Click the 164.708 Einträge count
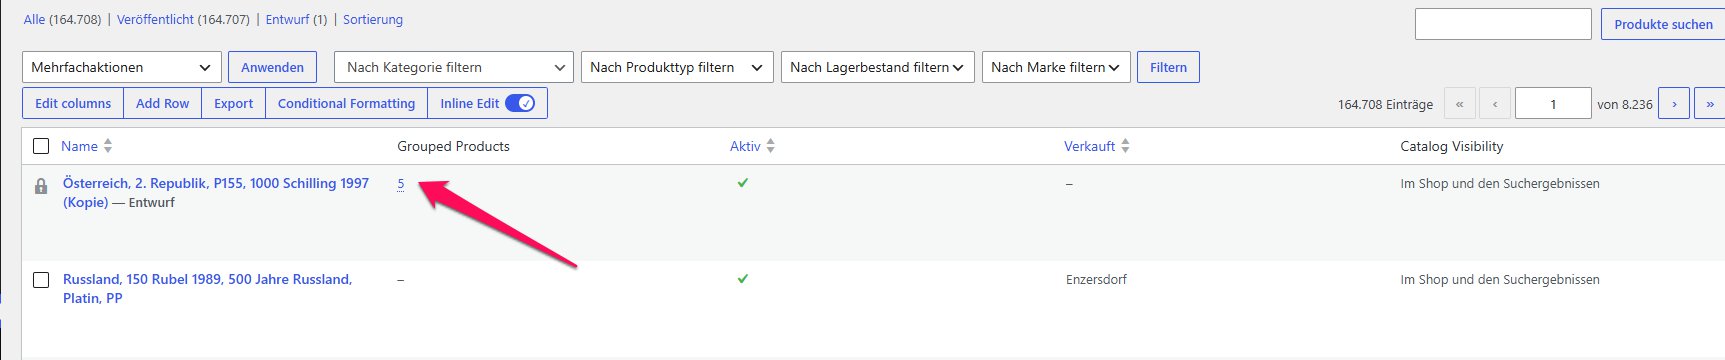The width and height of the screenshot is (1725, 360). [1385, 104]
